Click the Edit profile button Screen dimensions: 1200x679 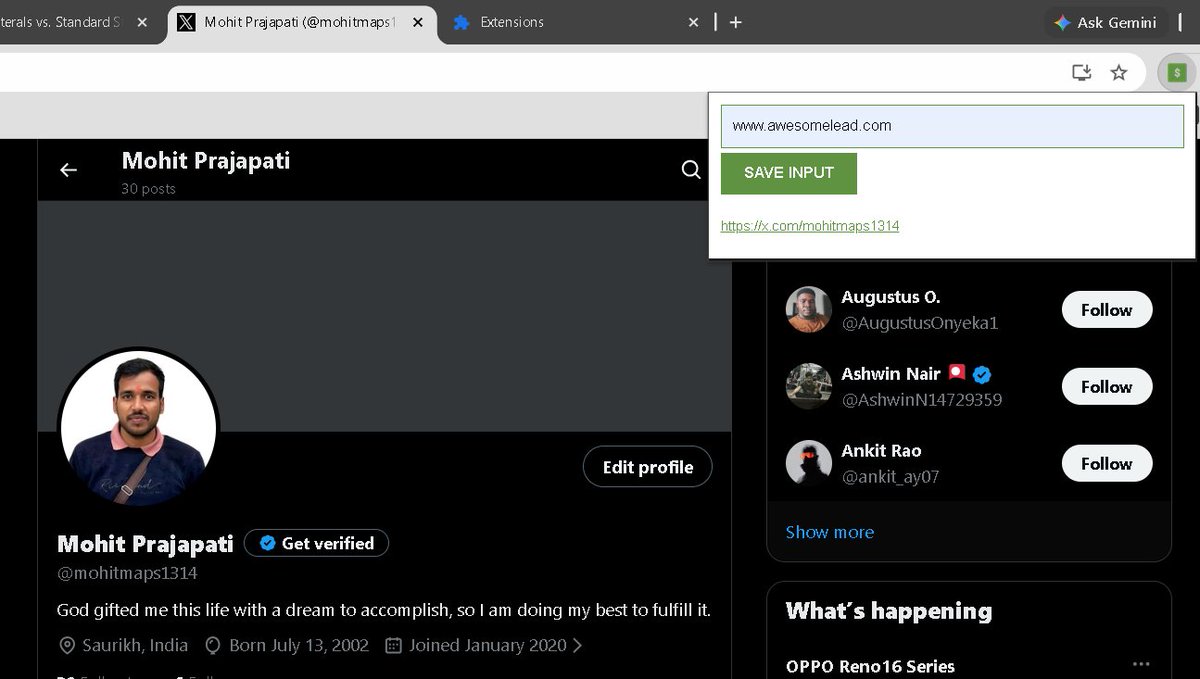click(x=648, y=467)
